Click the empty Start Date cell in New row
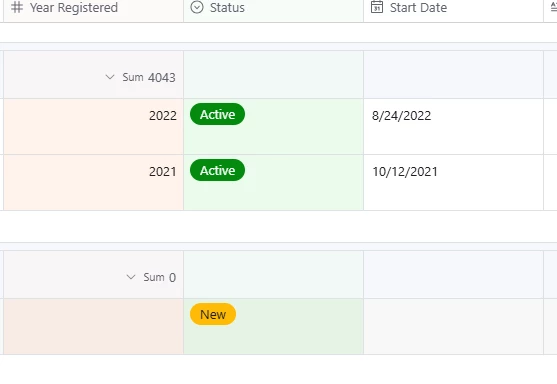557x384 pixels. point(454,326)
